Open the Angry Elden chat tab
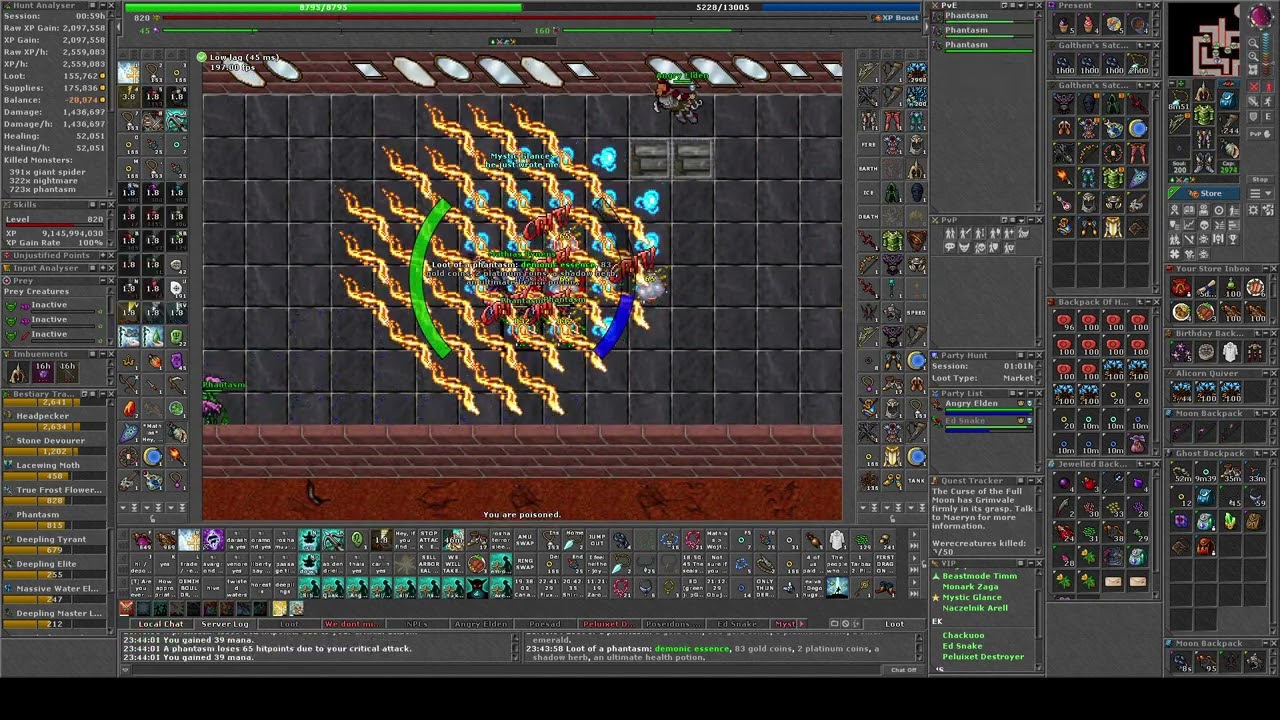Screen dimensions: 1280x720 click(481, 624)
